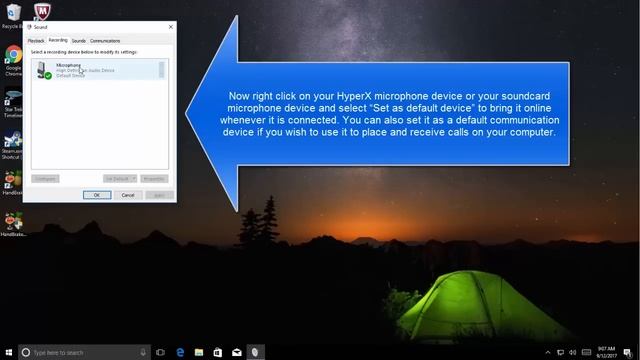The height and width of the screenshot is (360, 640).
Task: Click the Properties button
Action: 154,179
